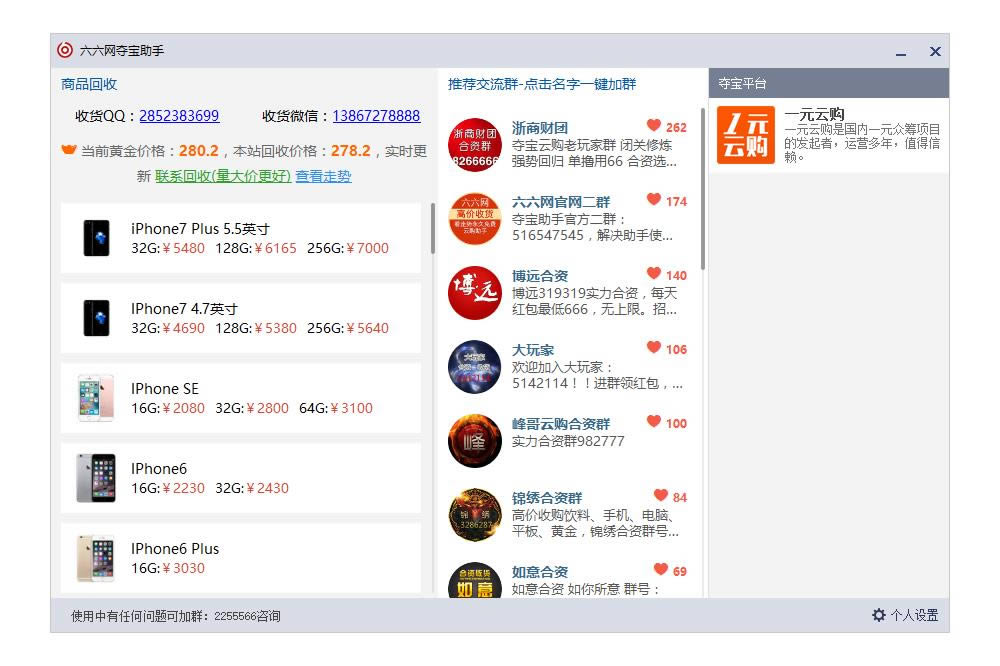Click 商品回收 section heading
The width and height of the screenshot is (1000, 666).
[x=89, y=84]
